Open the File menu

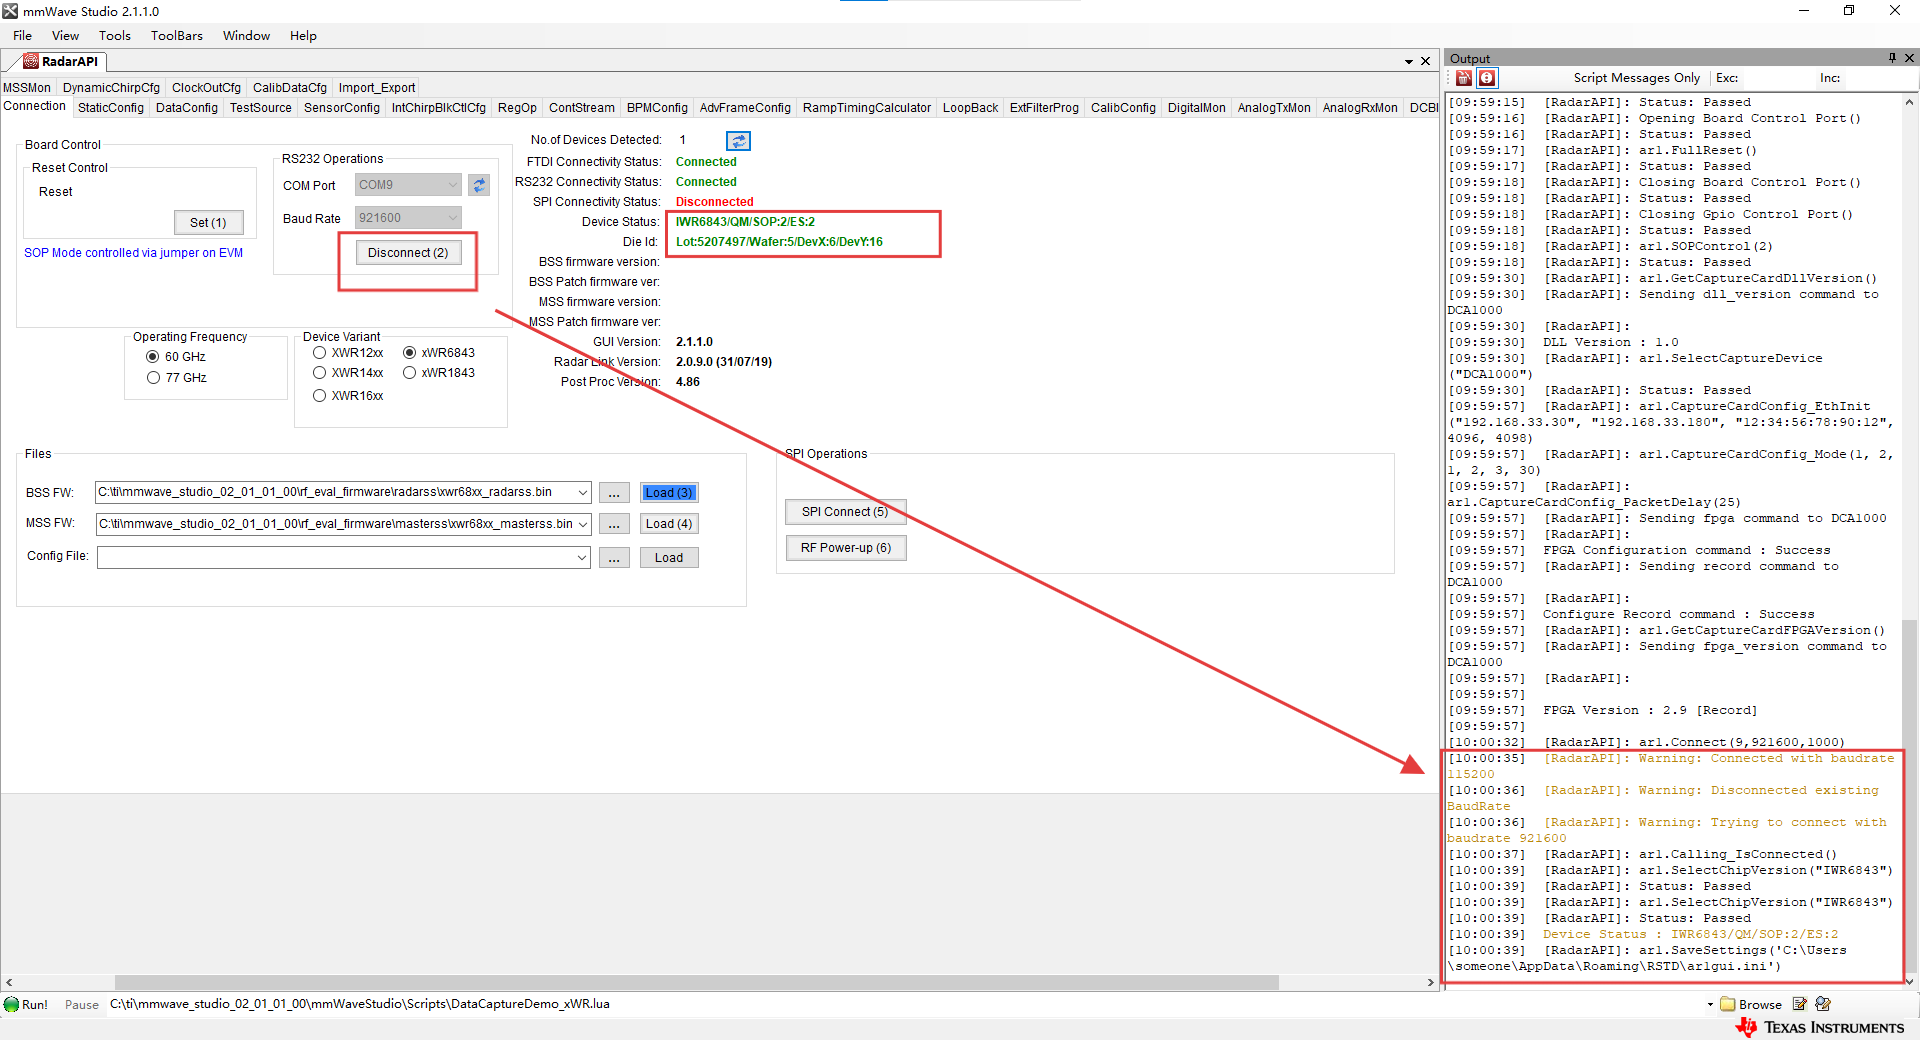click(22, 36)
